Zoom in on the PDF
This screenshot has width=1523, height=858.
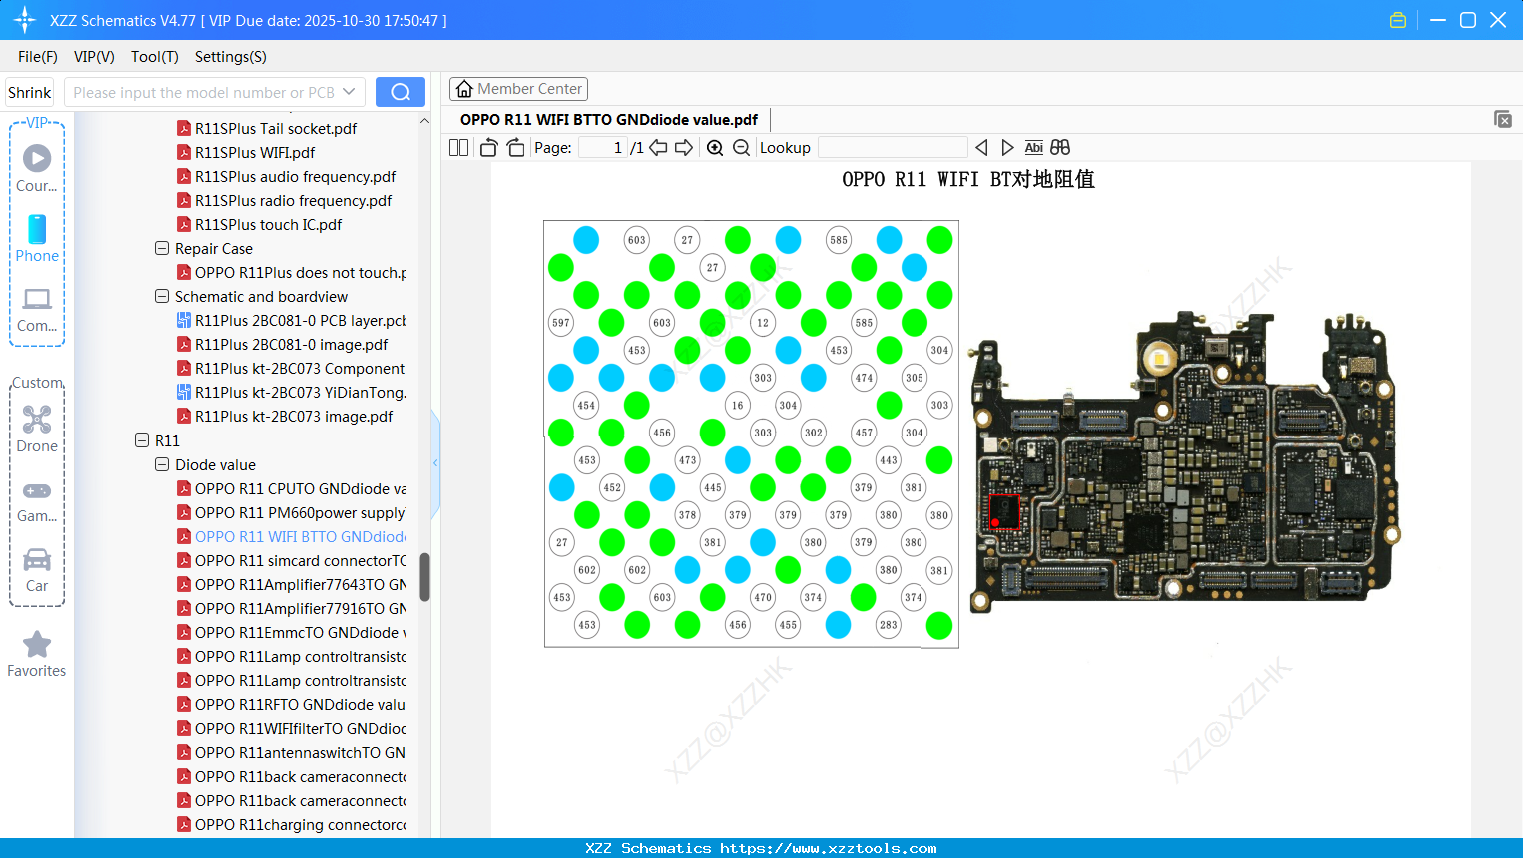(714, 147)
